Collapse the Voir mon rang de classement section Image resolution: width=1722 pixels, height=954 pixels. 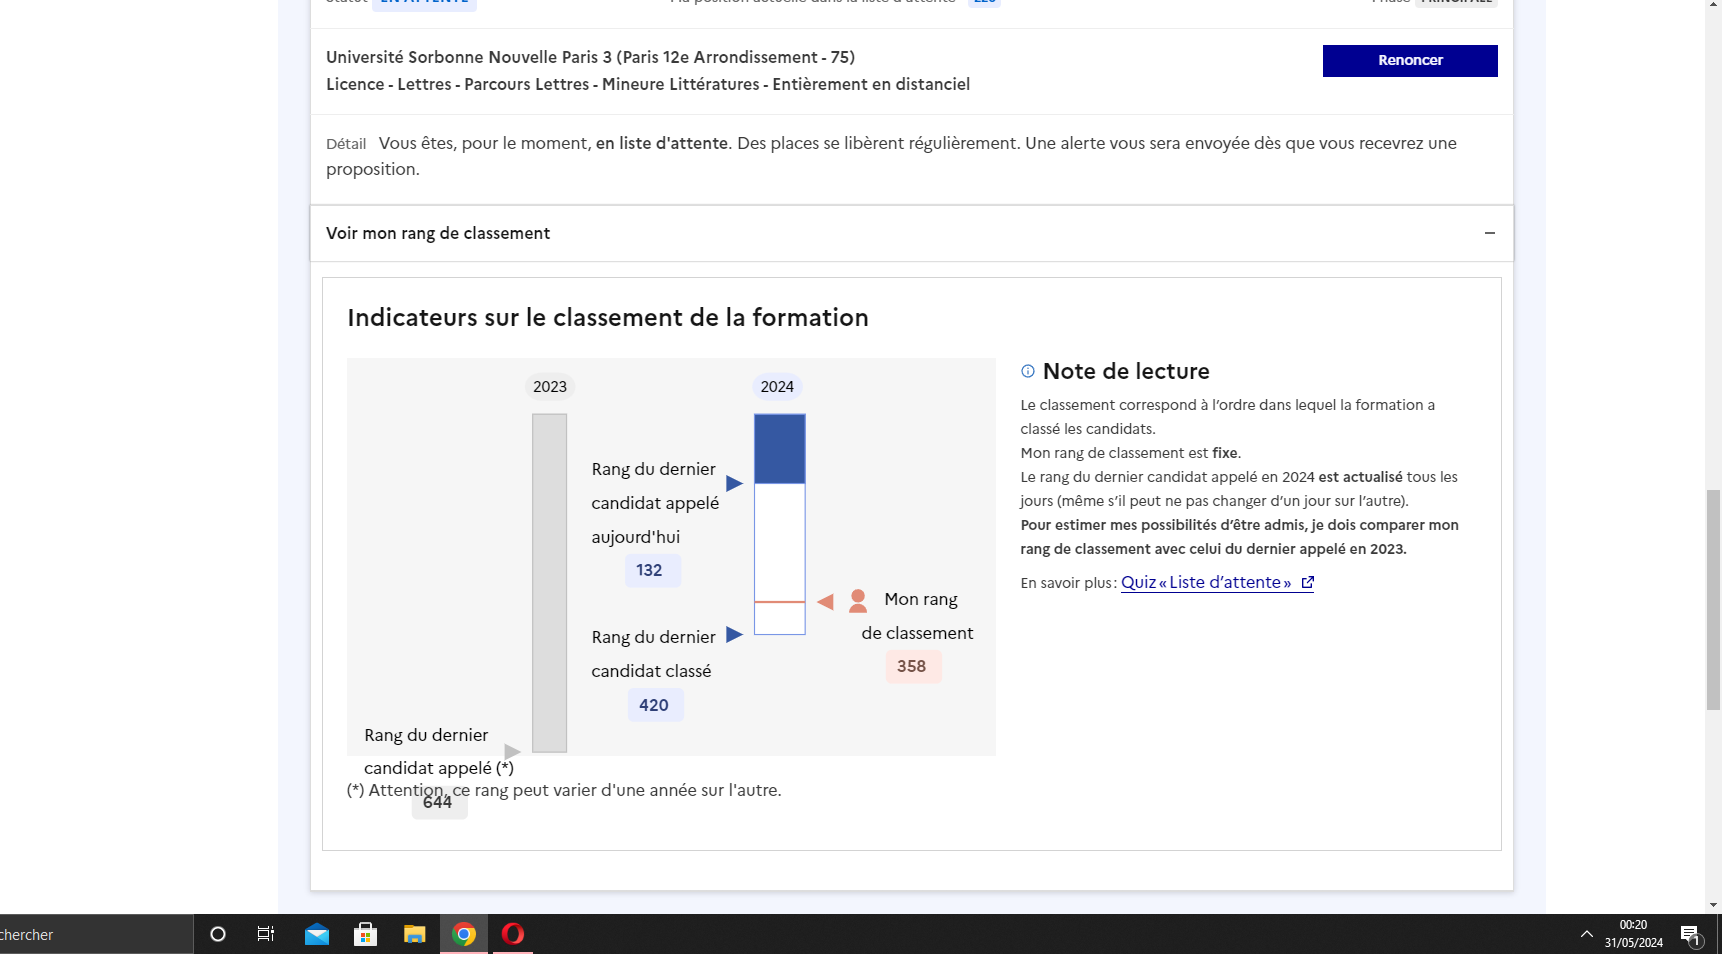click(912, 233)
